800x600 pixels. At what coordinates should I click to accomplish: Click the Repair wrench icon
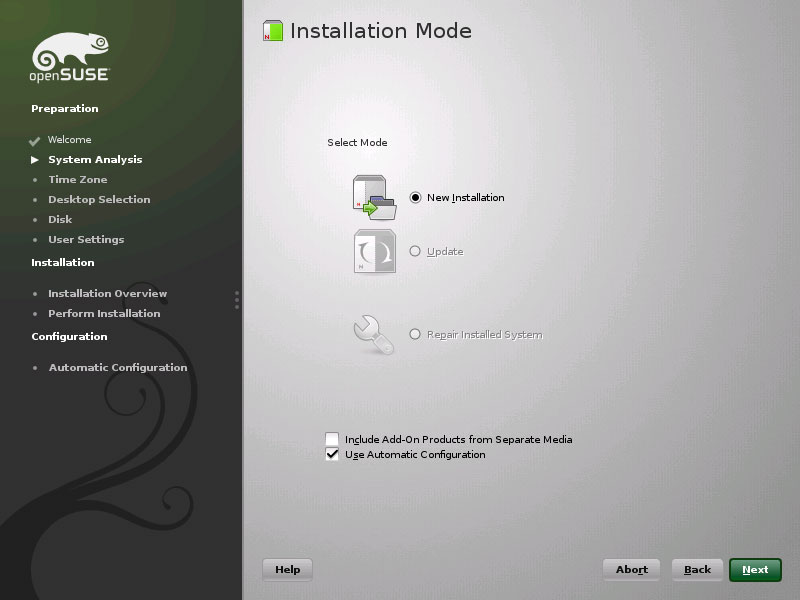[x=373, y=334]
